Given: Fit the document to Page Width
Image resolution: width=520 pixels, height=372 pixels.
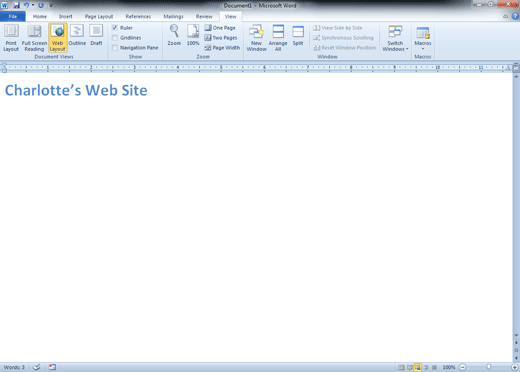Looking at the screenshot, I should point(222,48).
